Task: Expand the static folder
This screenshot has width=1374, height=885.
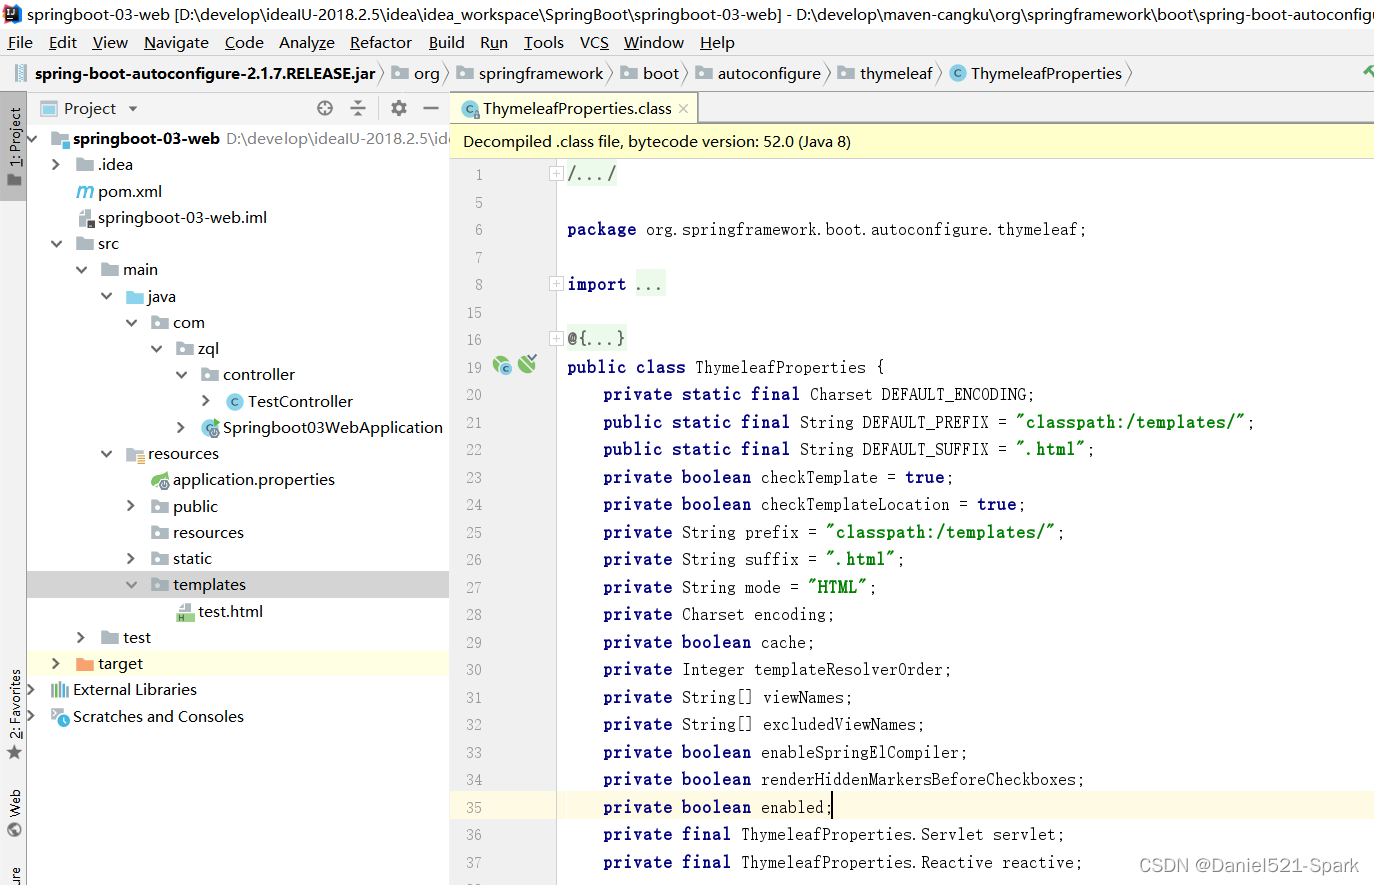Action: 131,558
